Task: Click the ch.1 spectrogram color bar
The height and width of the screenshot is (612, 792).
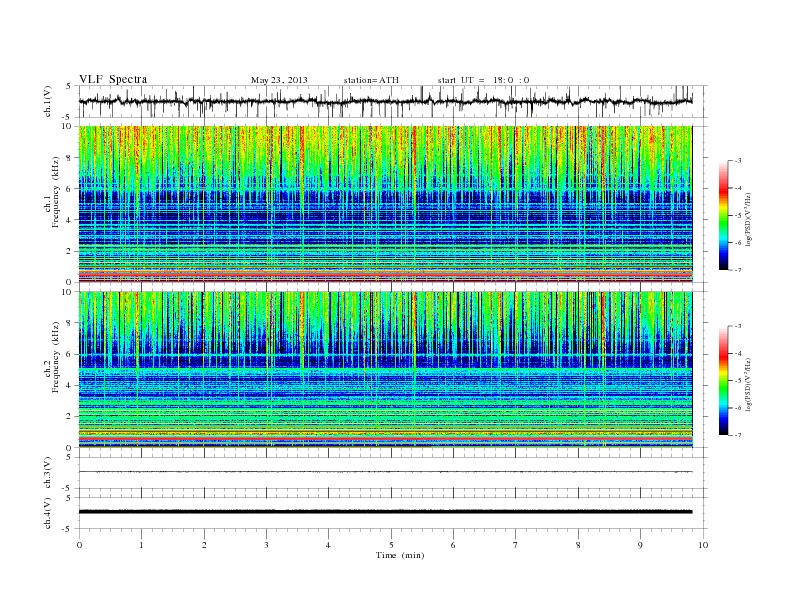Action: [x=723, y=216]
